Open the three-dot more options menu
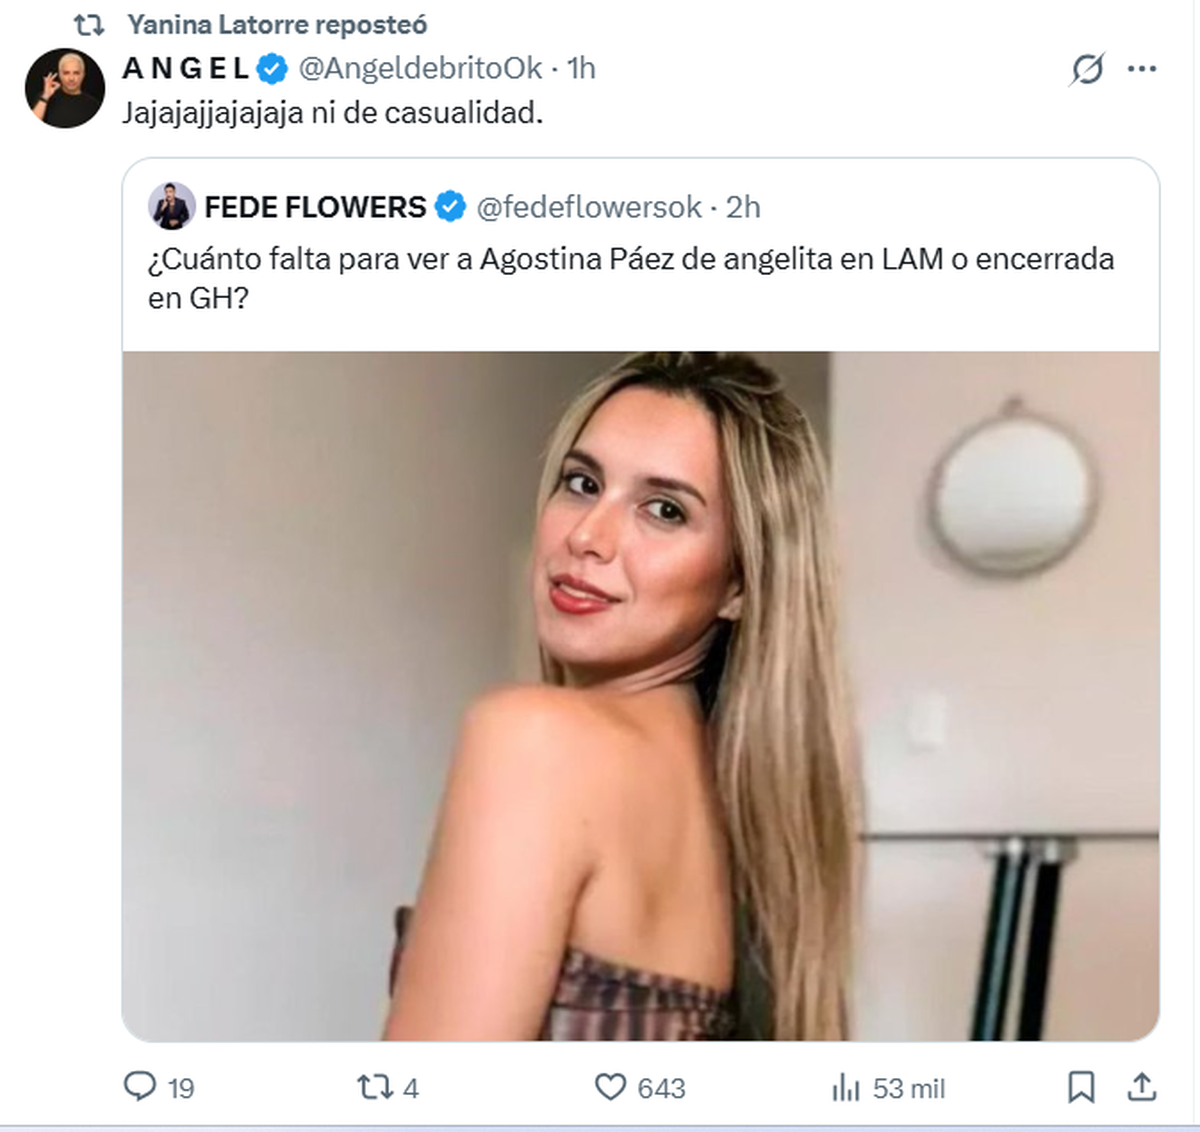 1142,69
